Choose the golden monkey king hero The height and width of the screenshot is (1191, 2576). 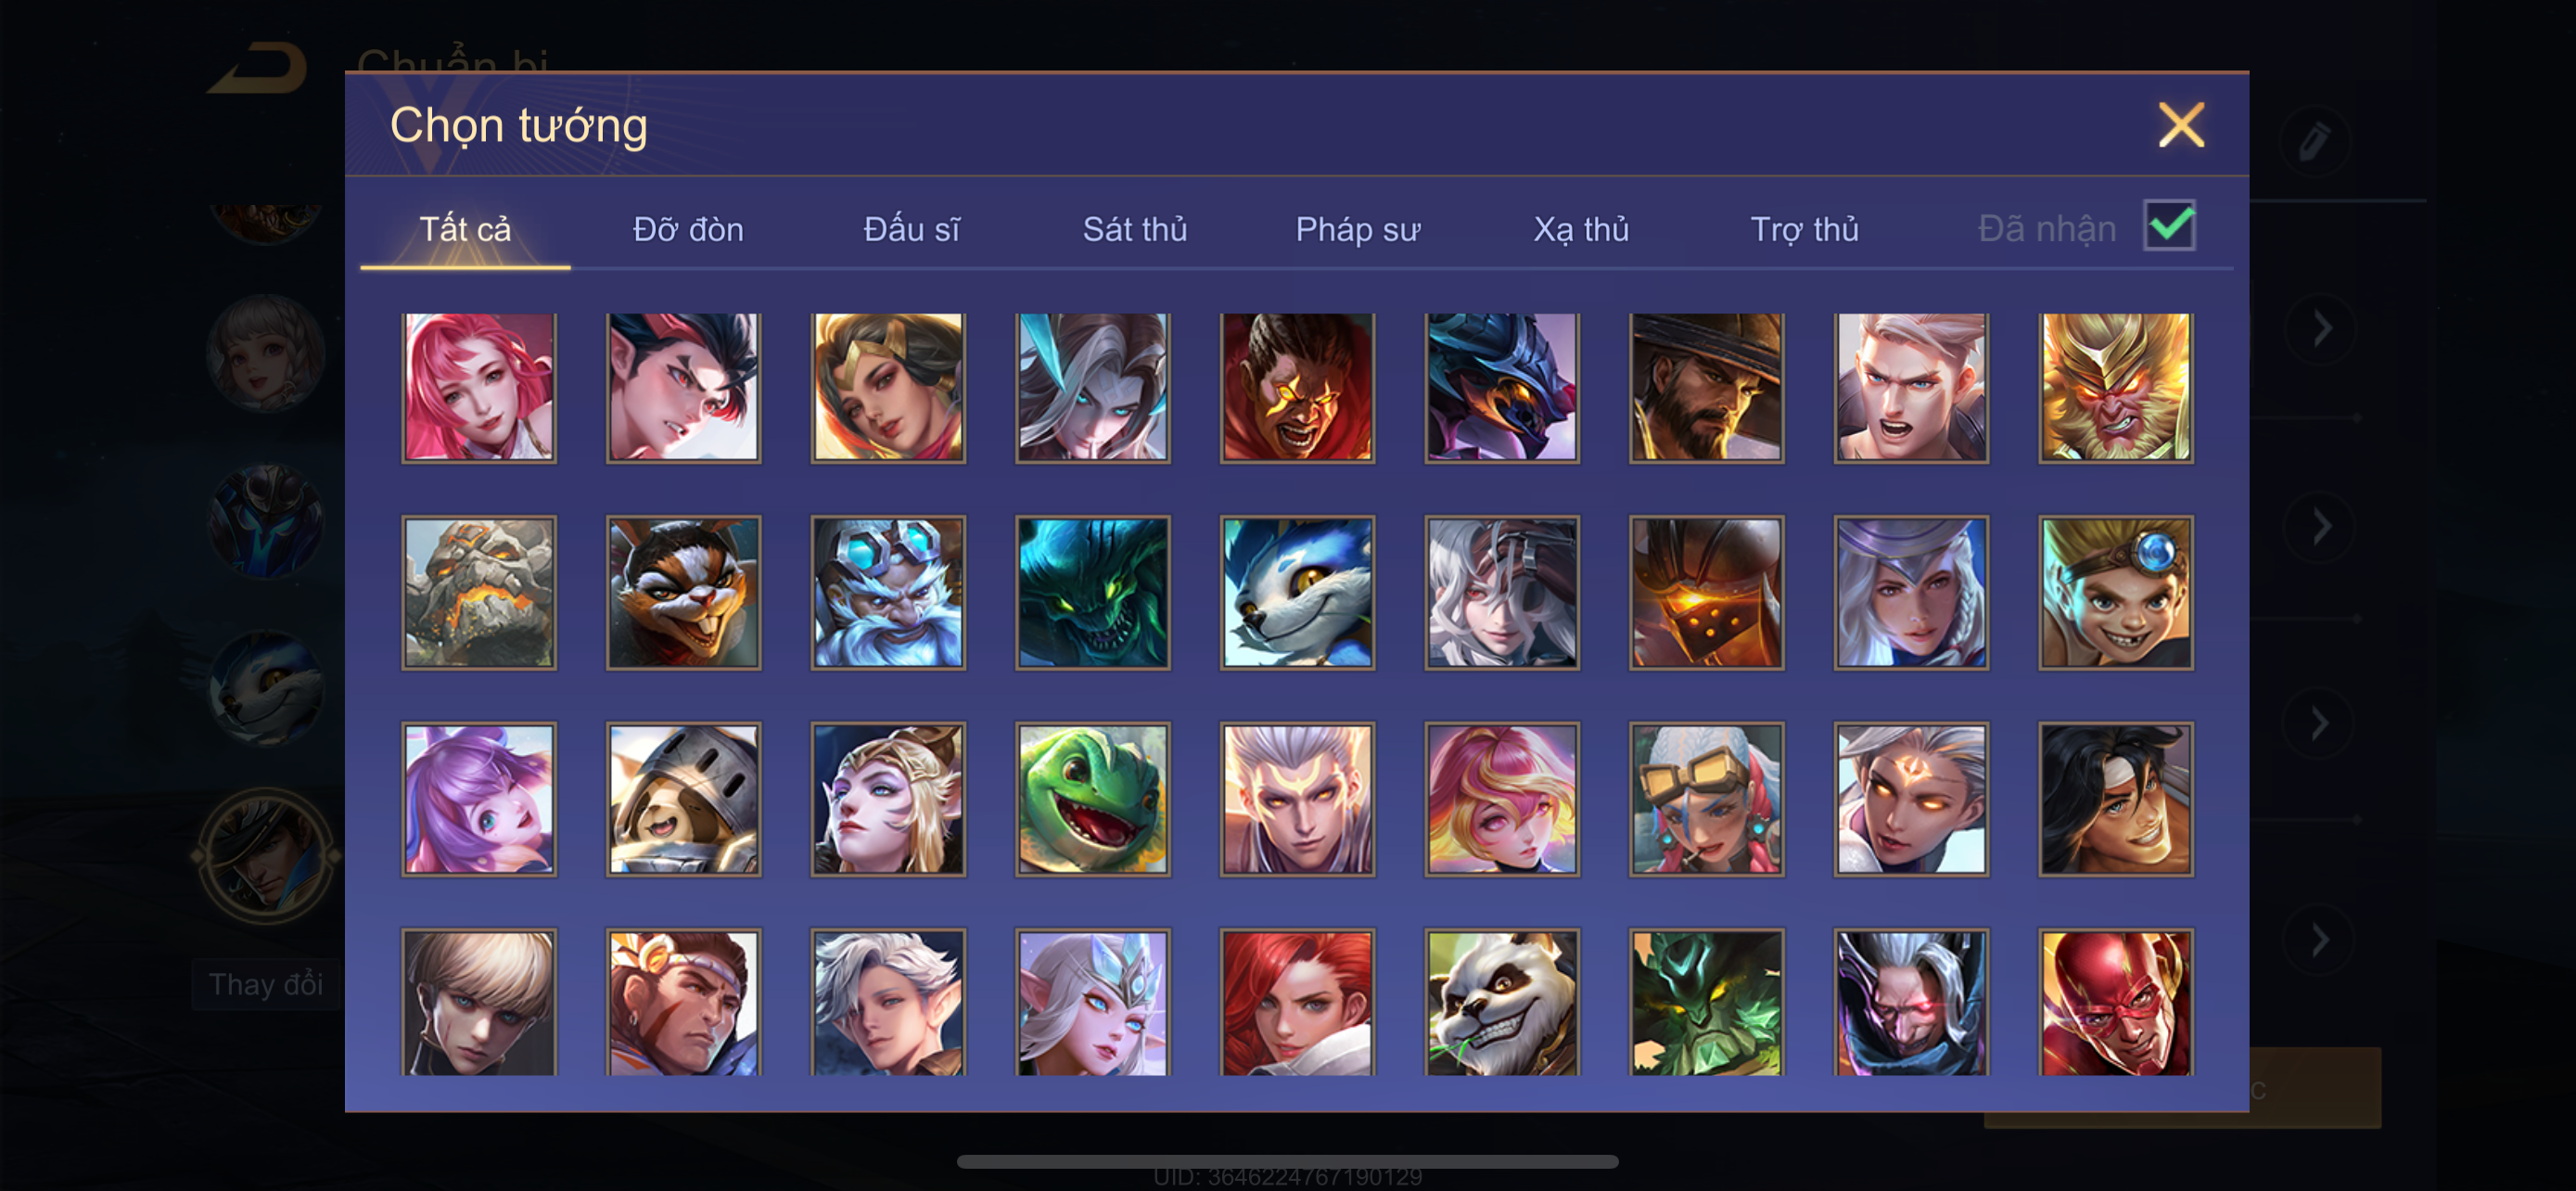(2115, 387)
